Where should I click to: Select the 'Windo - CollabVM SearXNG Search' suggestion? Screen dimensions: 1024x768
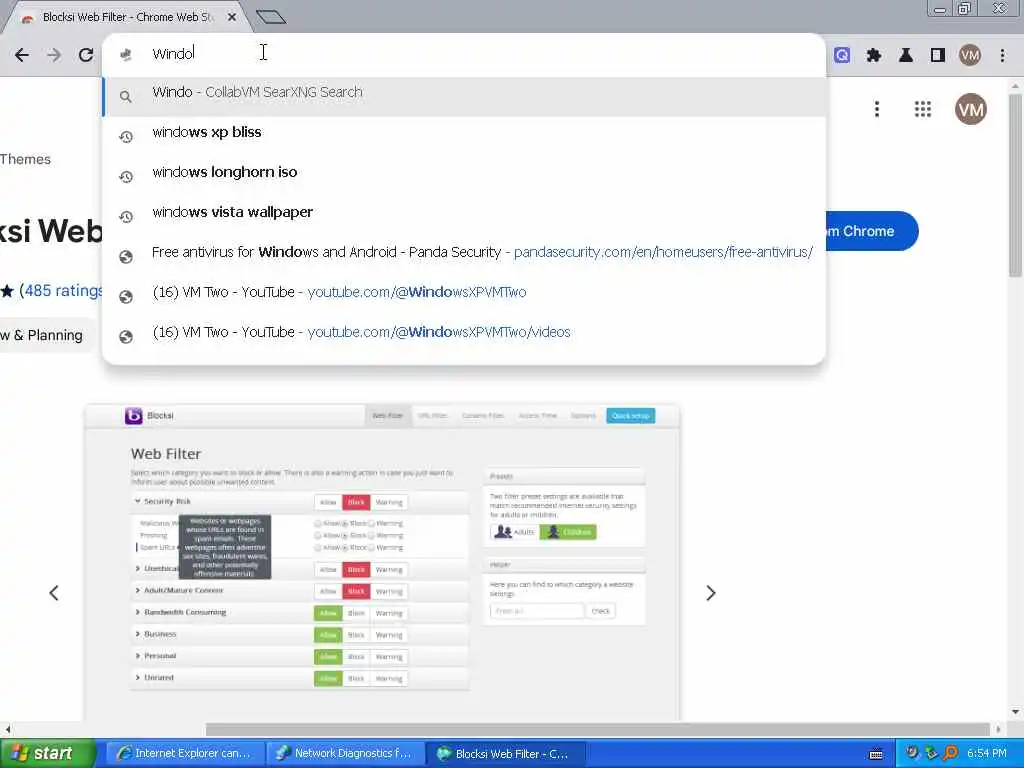(464, 96)
